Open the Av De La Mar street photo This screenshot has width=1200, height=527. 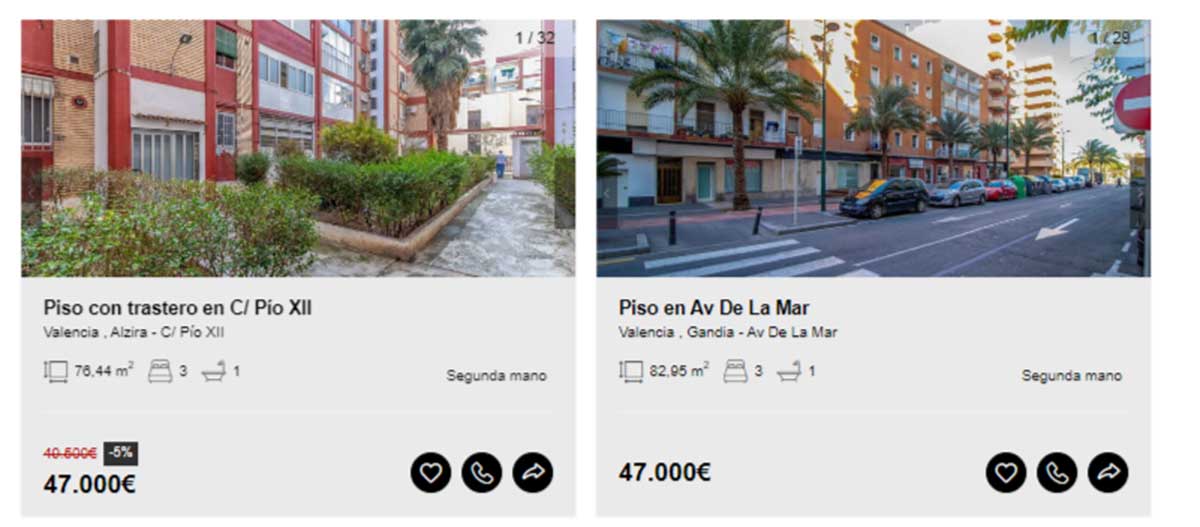coord(873,148)
